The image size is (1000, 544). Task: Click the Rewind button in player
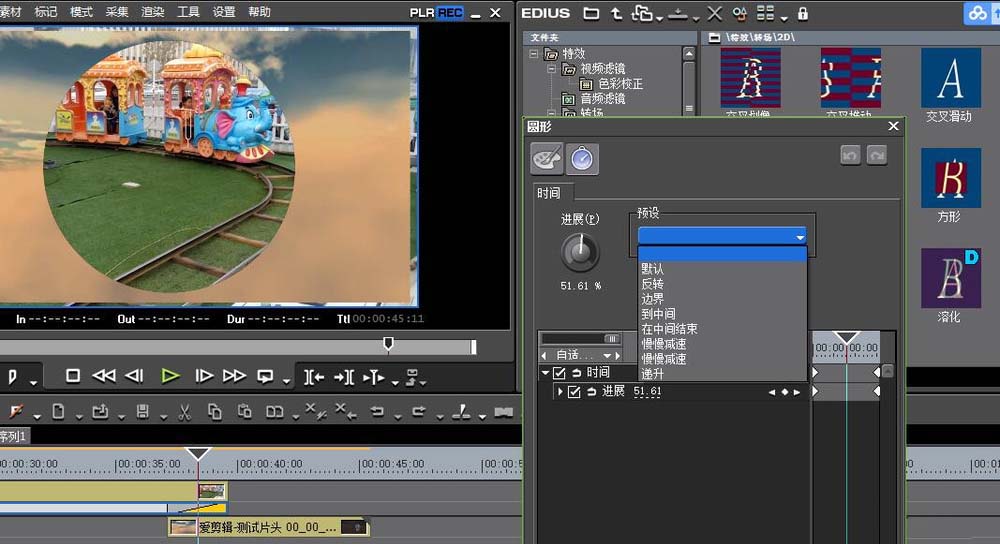pyautogui.click(x=103, y=376)
